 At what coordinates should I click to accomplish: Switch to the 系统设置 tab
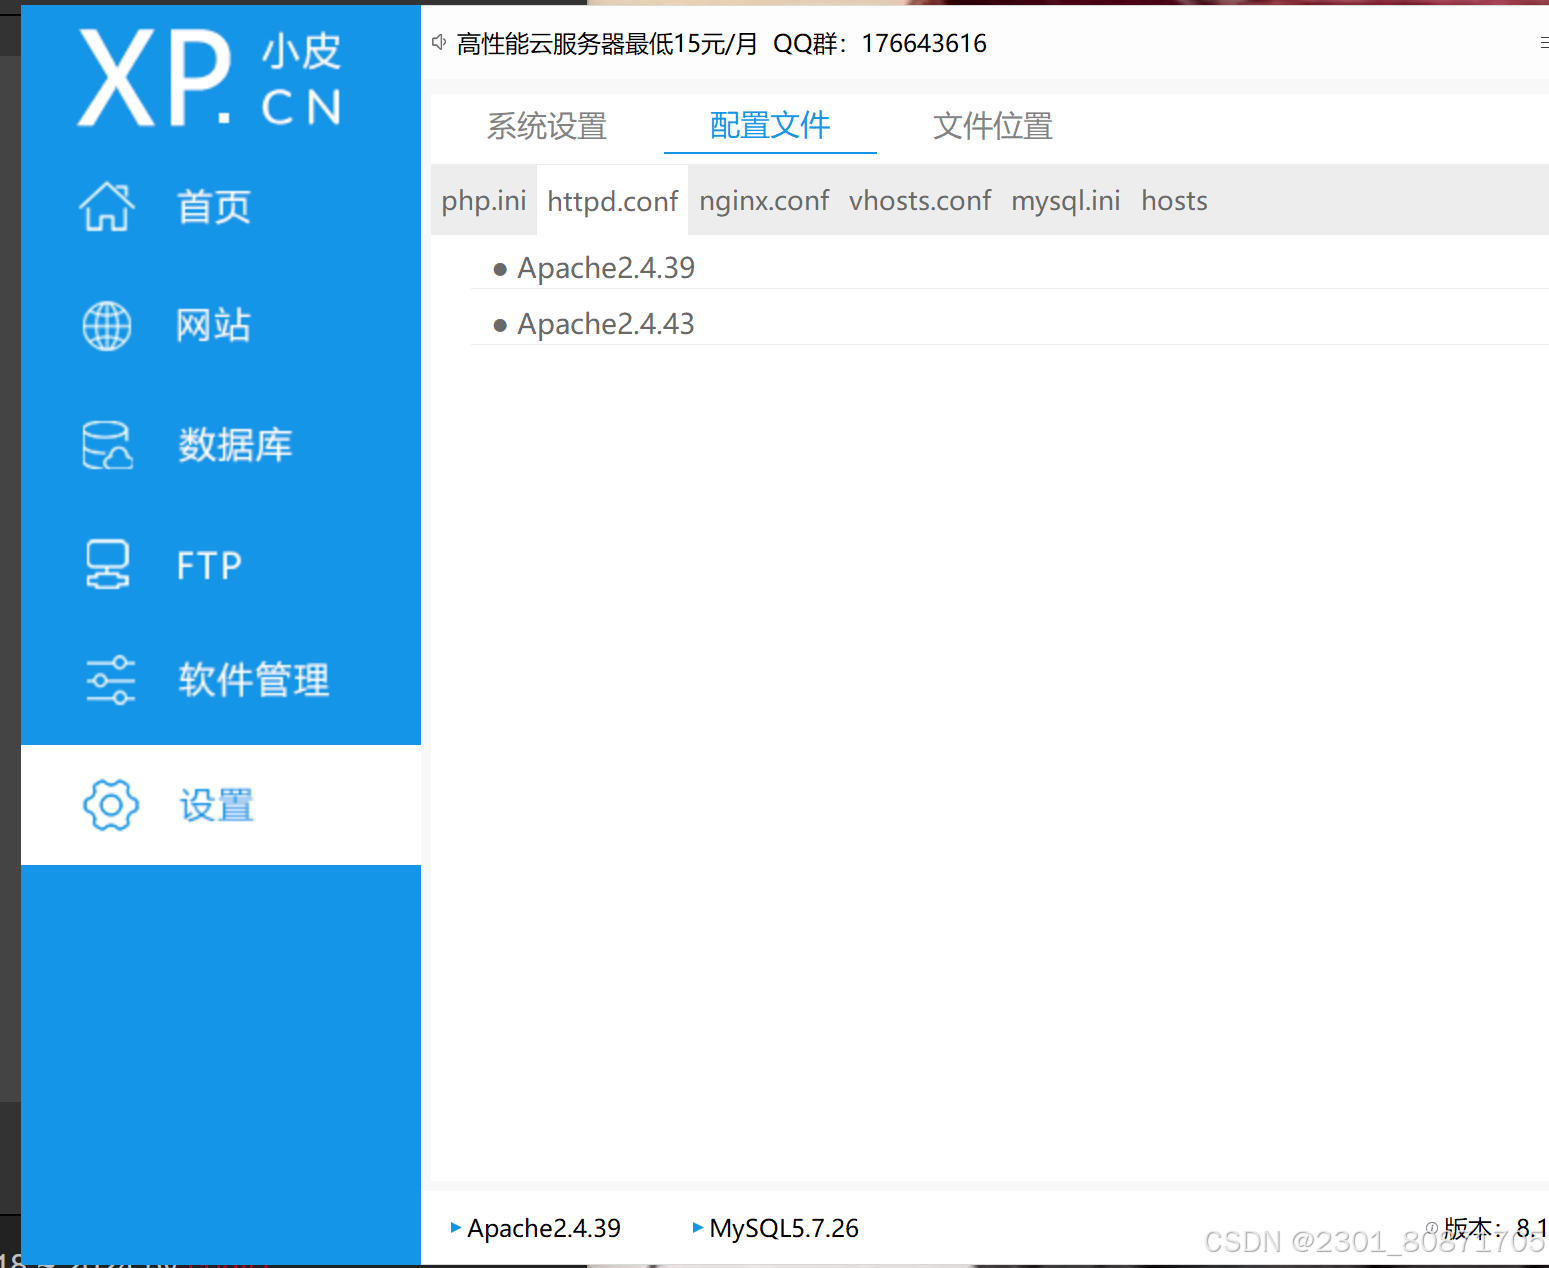tap(547, 126)
